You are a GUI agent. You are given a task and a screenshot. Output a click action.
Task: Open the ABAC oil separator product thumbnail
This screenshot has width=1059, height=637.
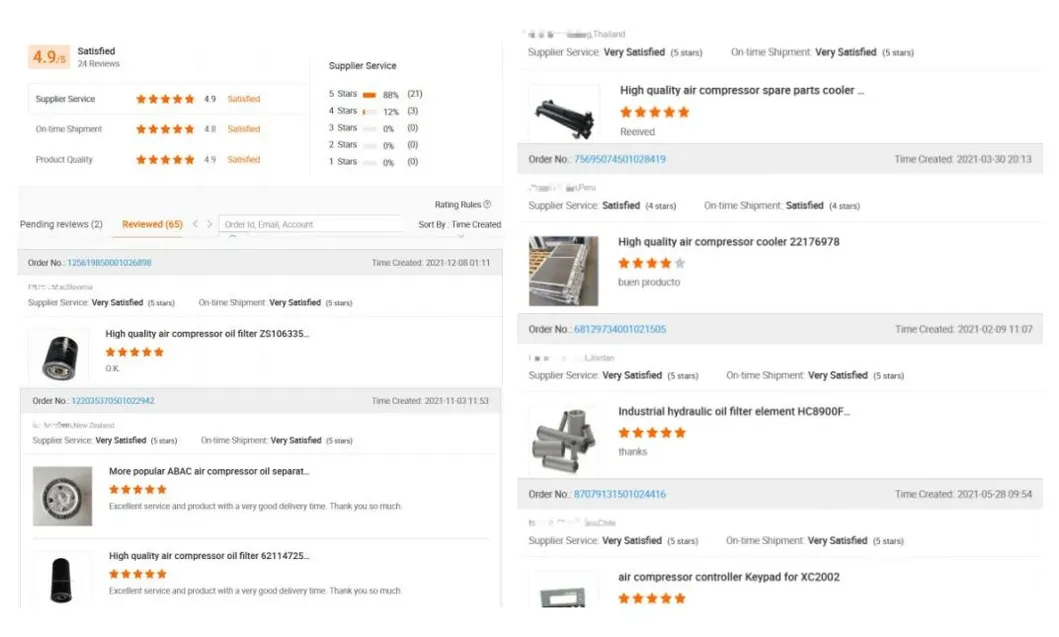click(x=62, y=496)
